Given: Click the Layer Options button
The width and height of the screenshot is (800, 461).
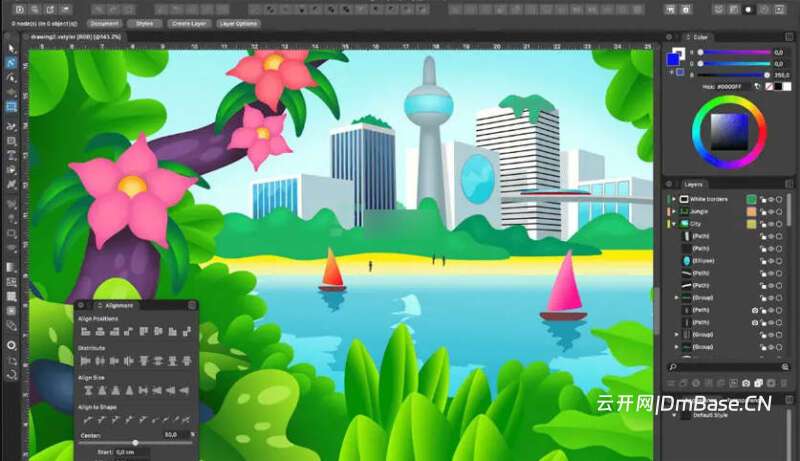Looking at the screenshot, I should tap(238, 23).
